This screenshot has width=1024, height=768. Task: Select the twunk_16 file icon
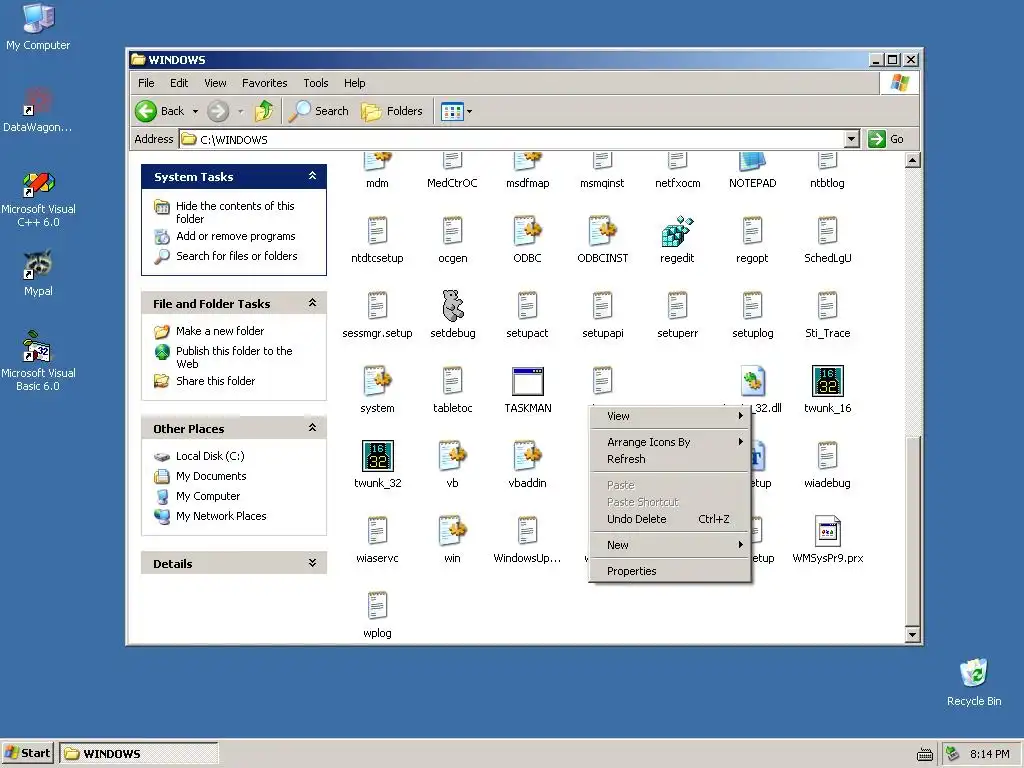coord(827,381)
